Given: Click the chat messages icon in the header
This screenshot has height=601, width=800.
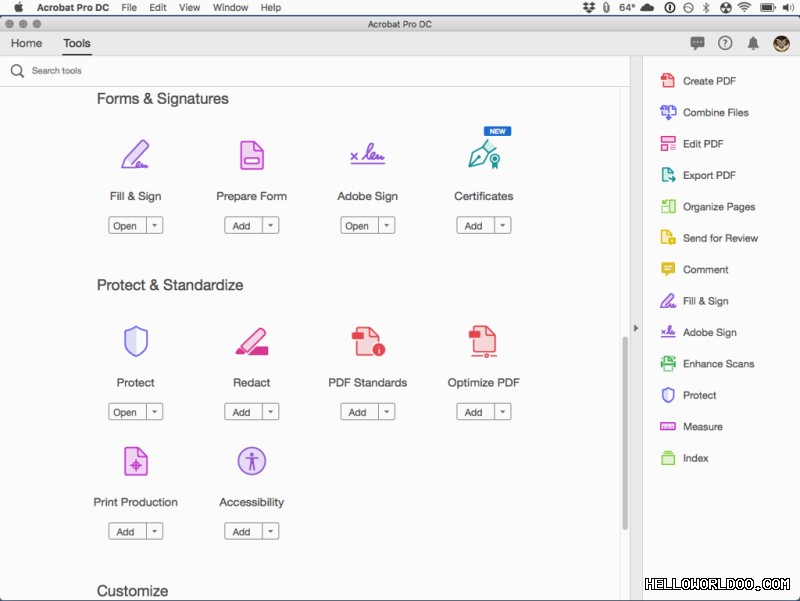Looking at the screenshot, I should point(697,43).
